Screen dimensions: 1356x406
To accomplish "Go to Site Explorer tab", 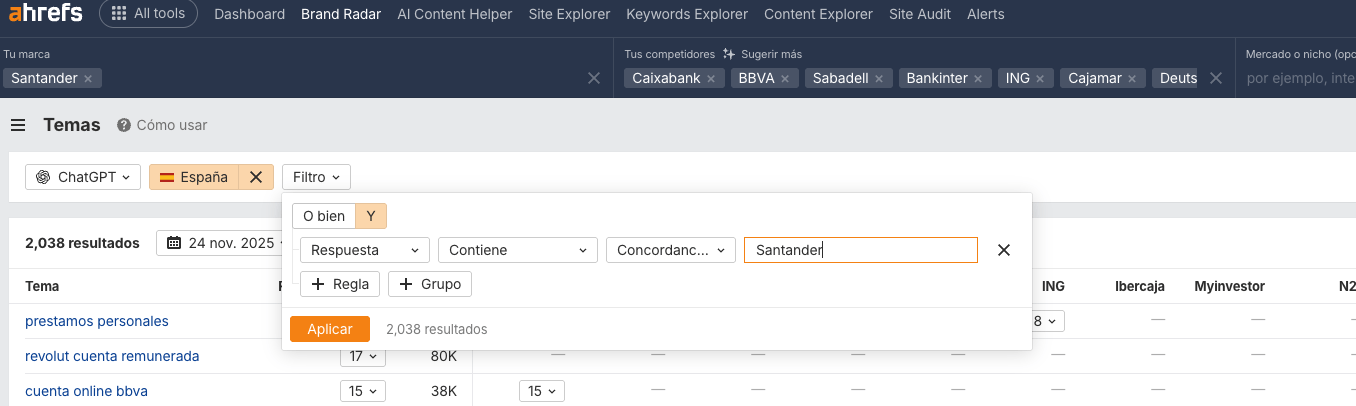I will (569, 14).
